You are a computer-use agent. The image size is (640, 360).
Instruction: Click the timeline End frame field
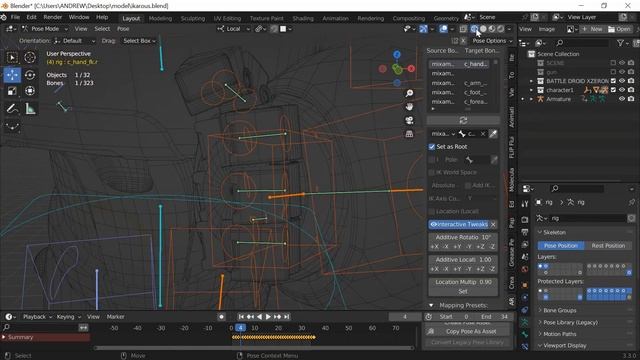tap(494, 317)
